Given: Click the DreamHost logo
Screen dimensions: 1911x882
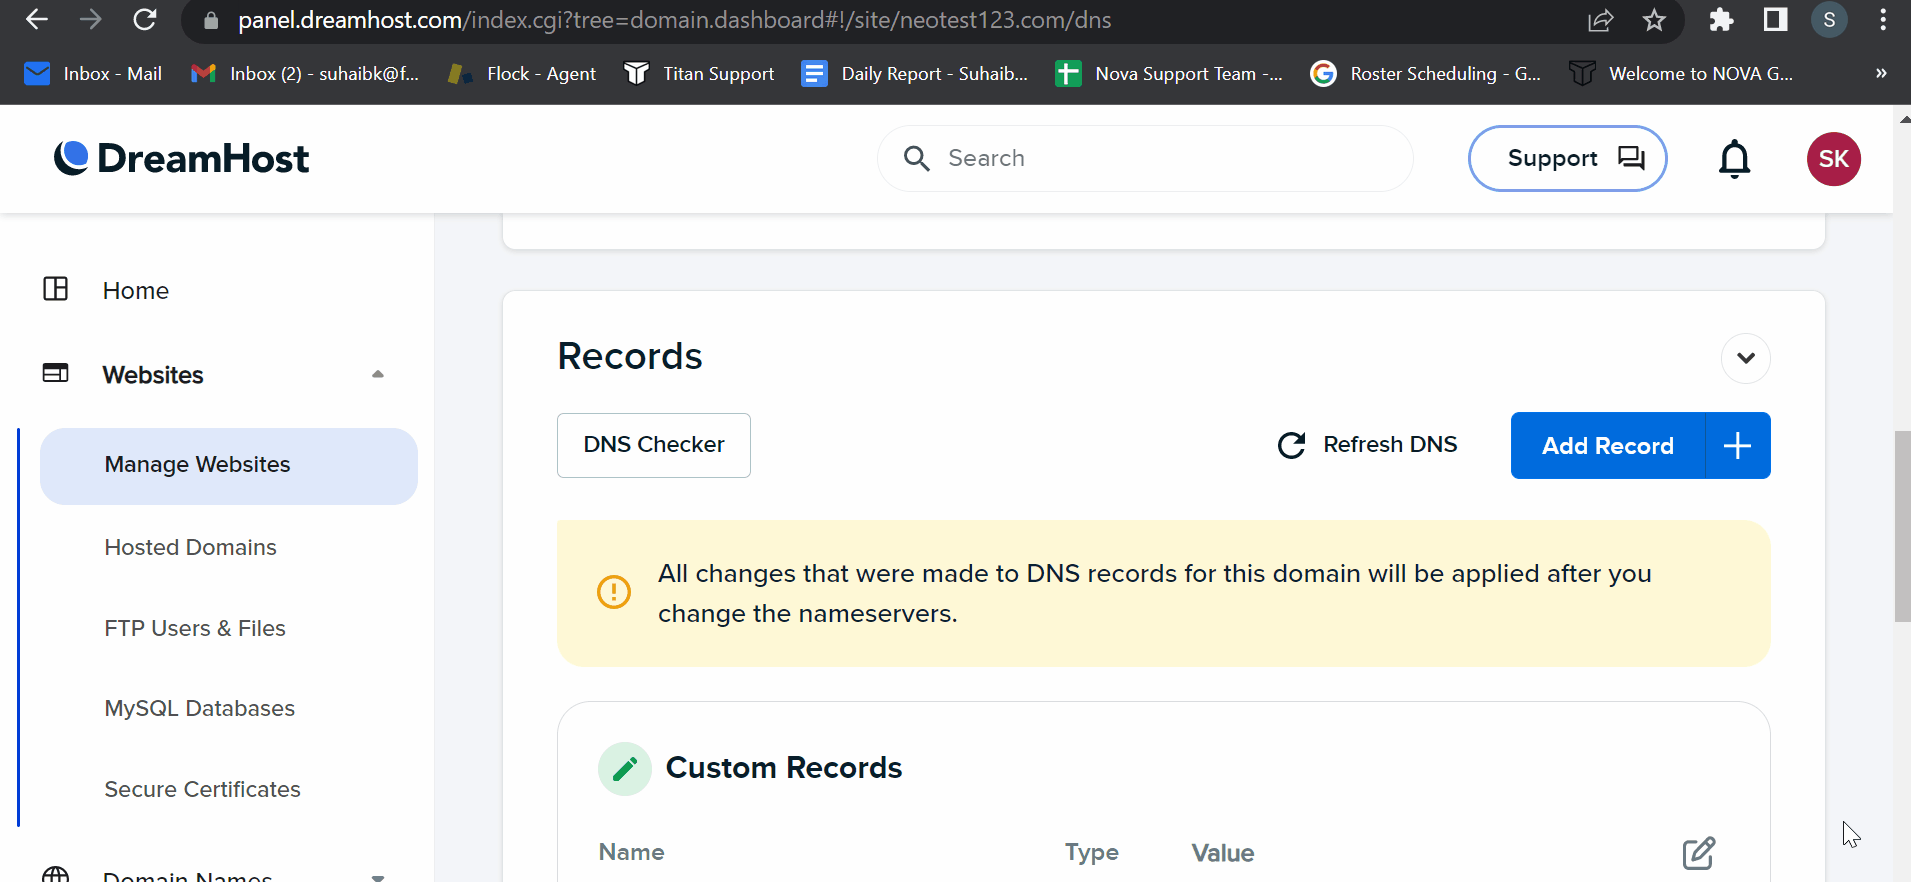Looking at the screenshot, I should click(x=181, y=158).
